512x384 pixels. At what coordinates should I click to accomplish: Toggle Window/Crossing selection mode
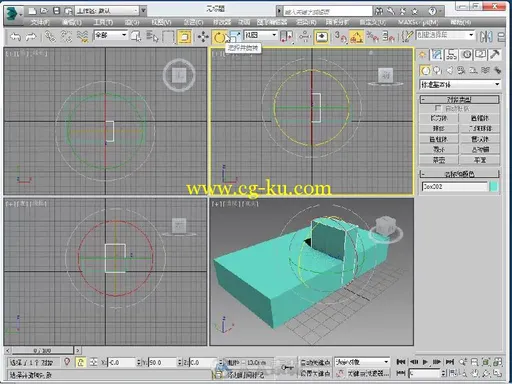coord(184,36)
